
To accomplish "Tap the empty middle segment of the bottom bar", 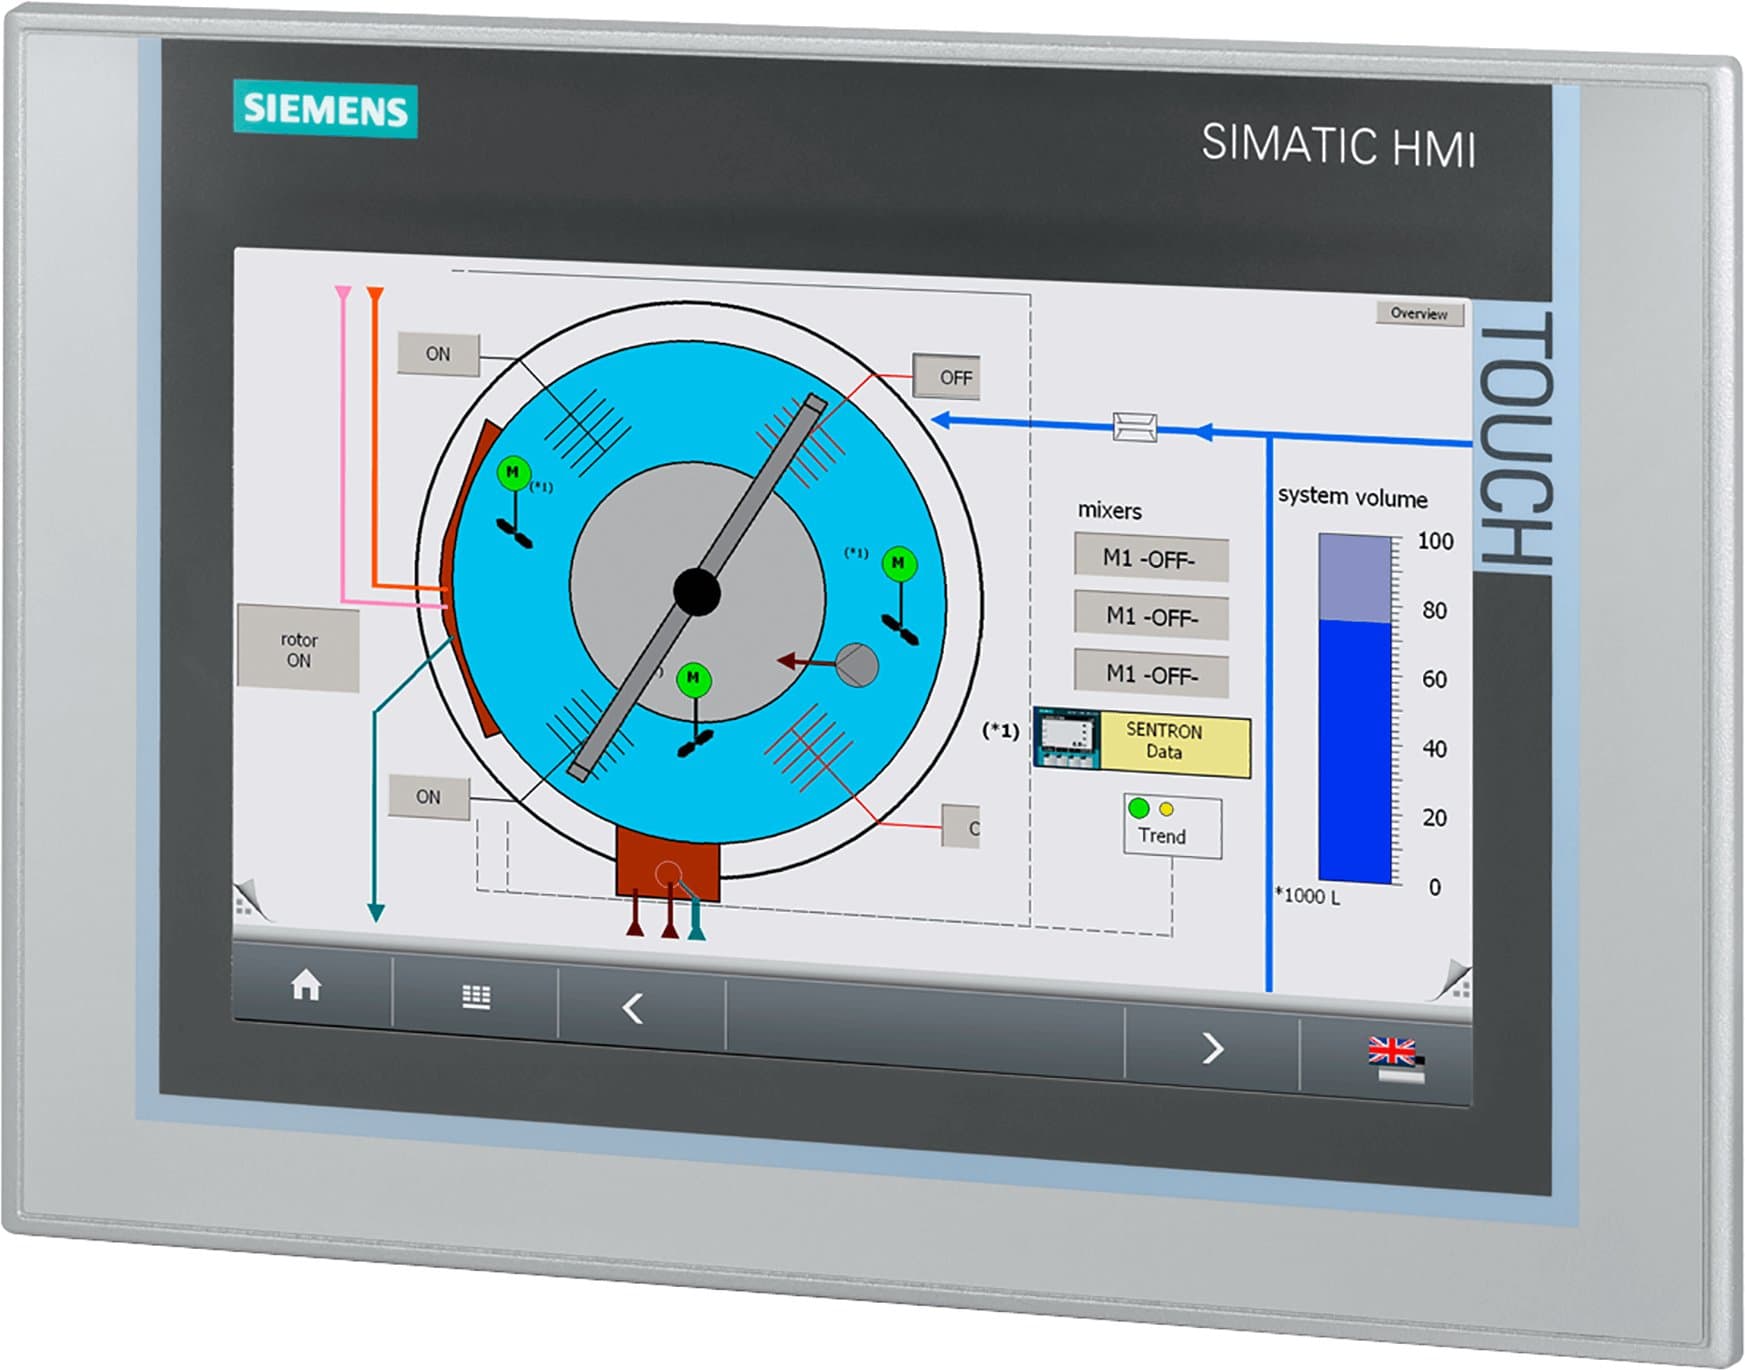I will click(925, 1027).
